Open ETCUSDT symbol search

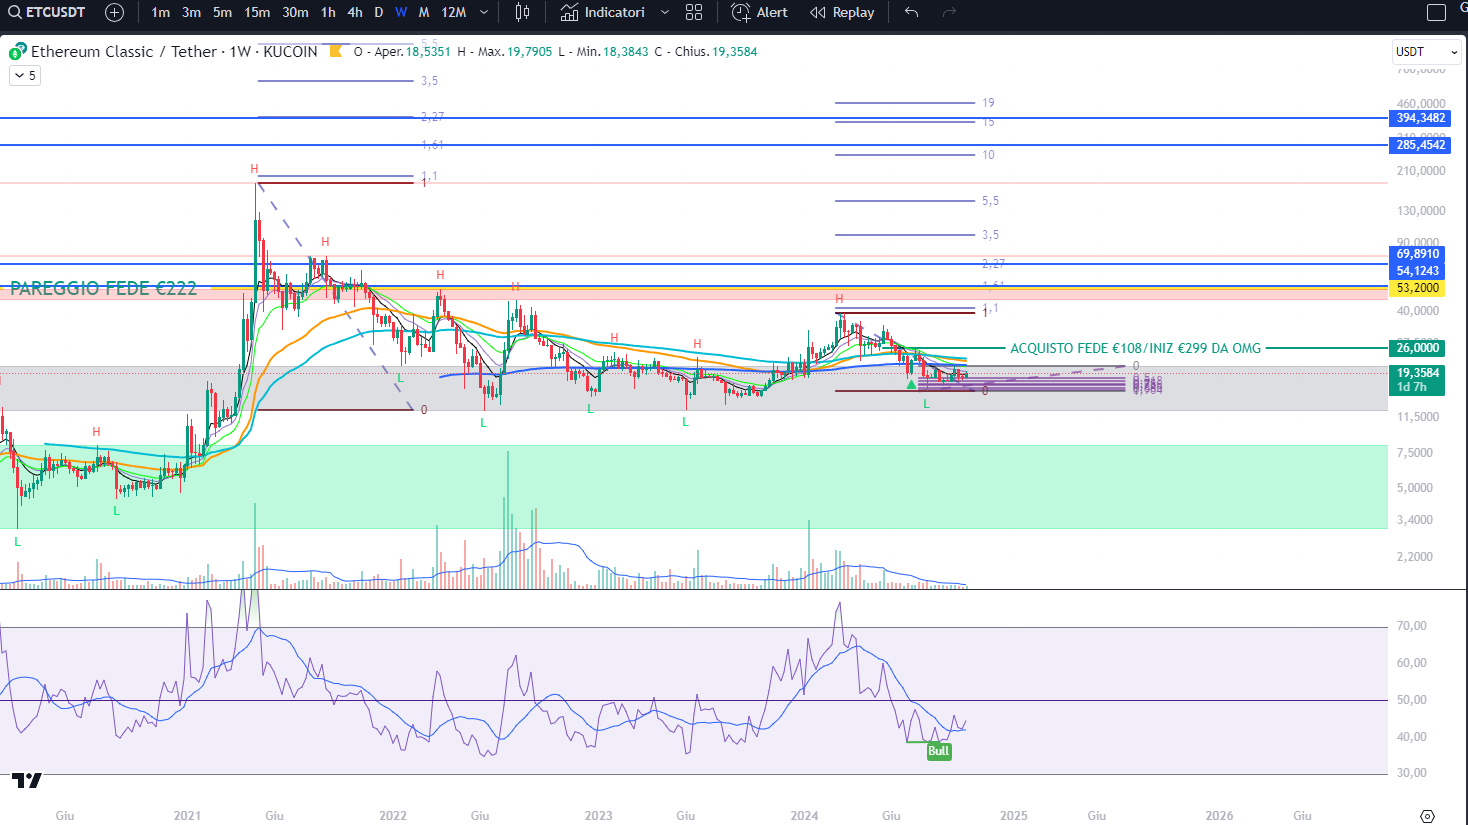(47, 13)
